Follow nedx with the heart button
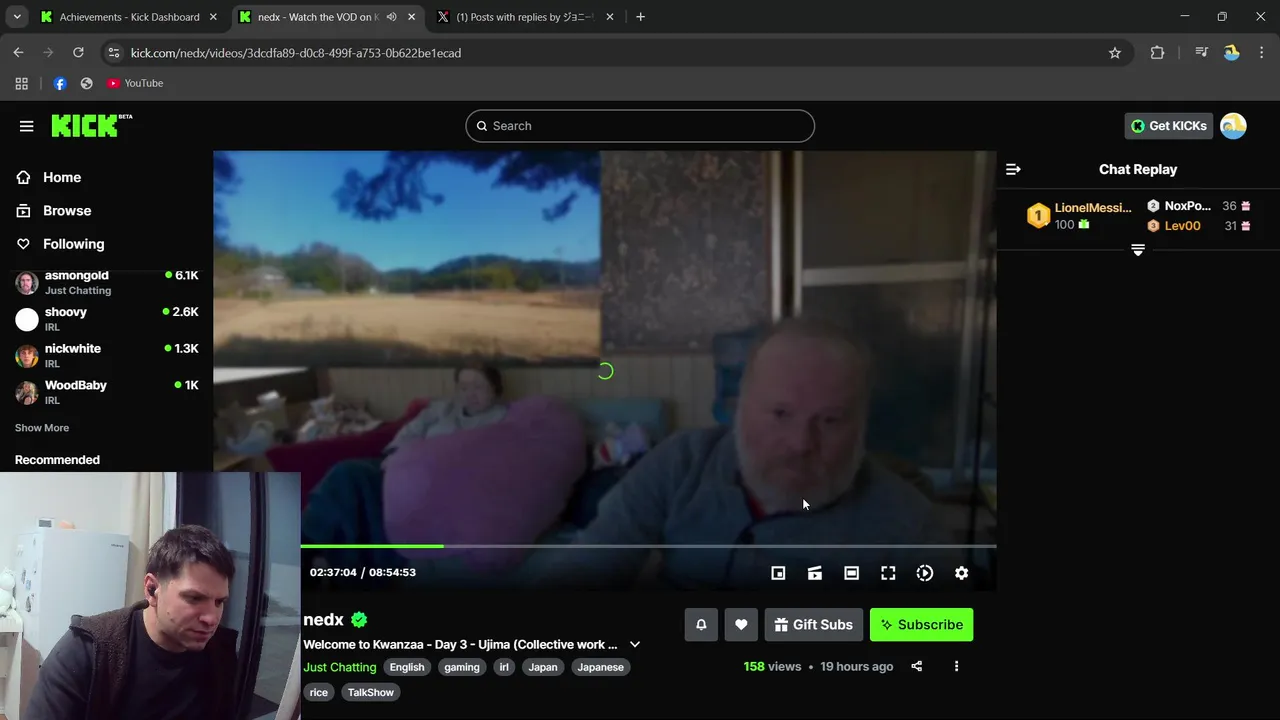1280x720 pixels. [x=741, y=625]
